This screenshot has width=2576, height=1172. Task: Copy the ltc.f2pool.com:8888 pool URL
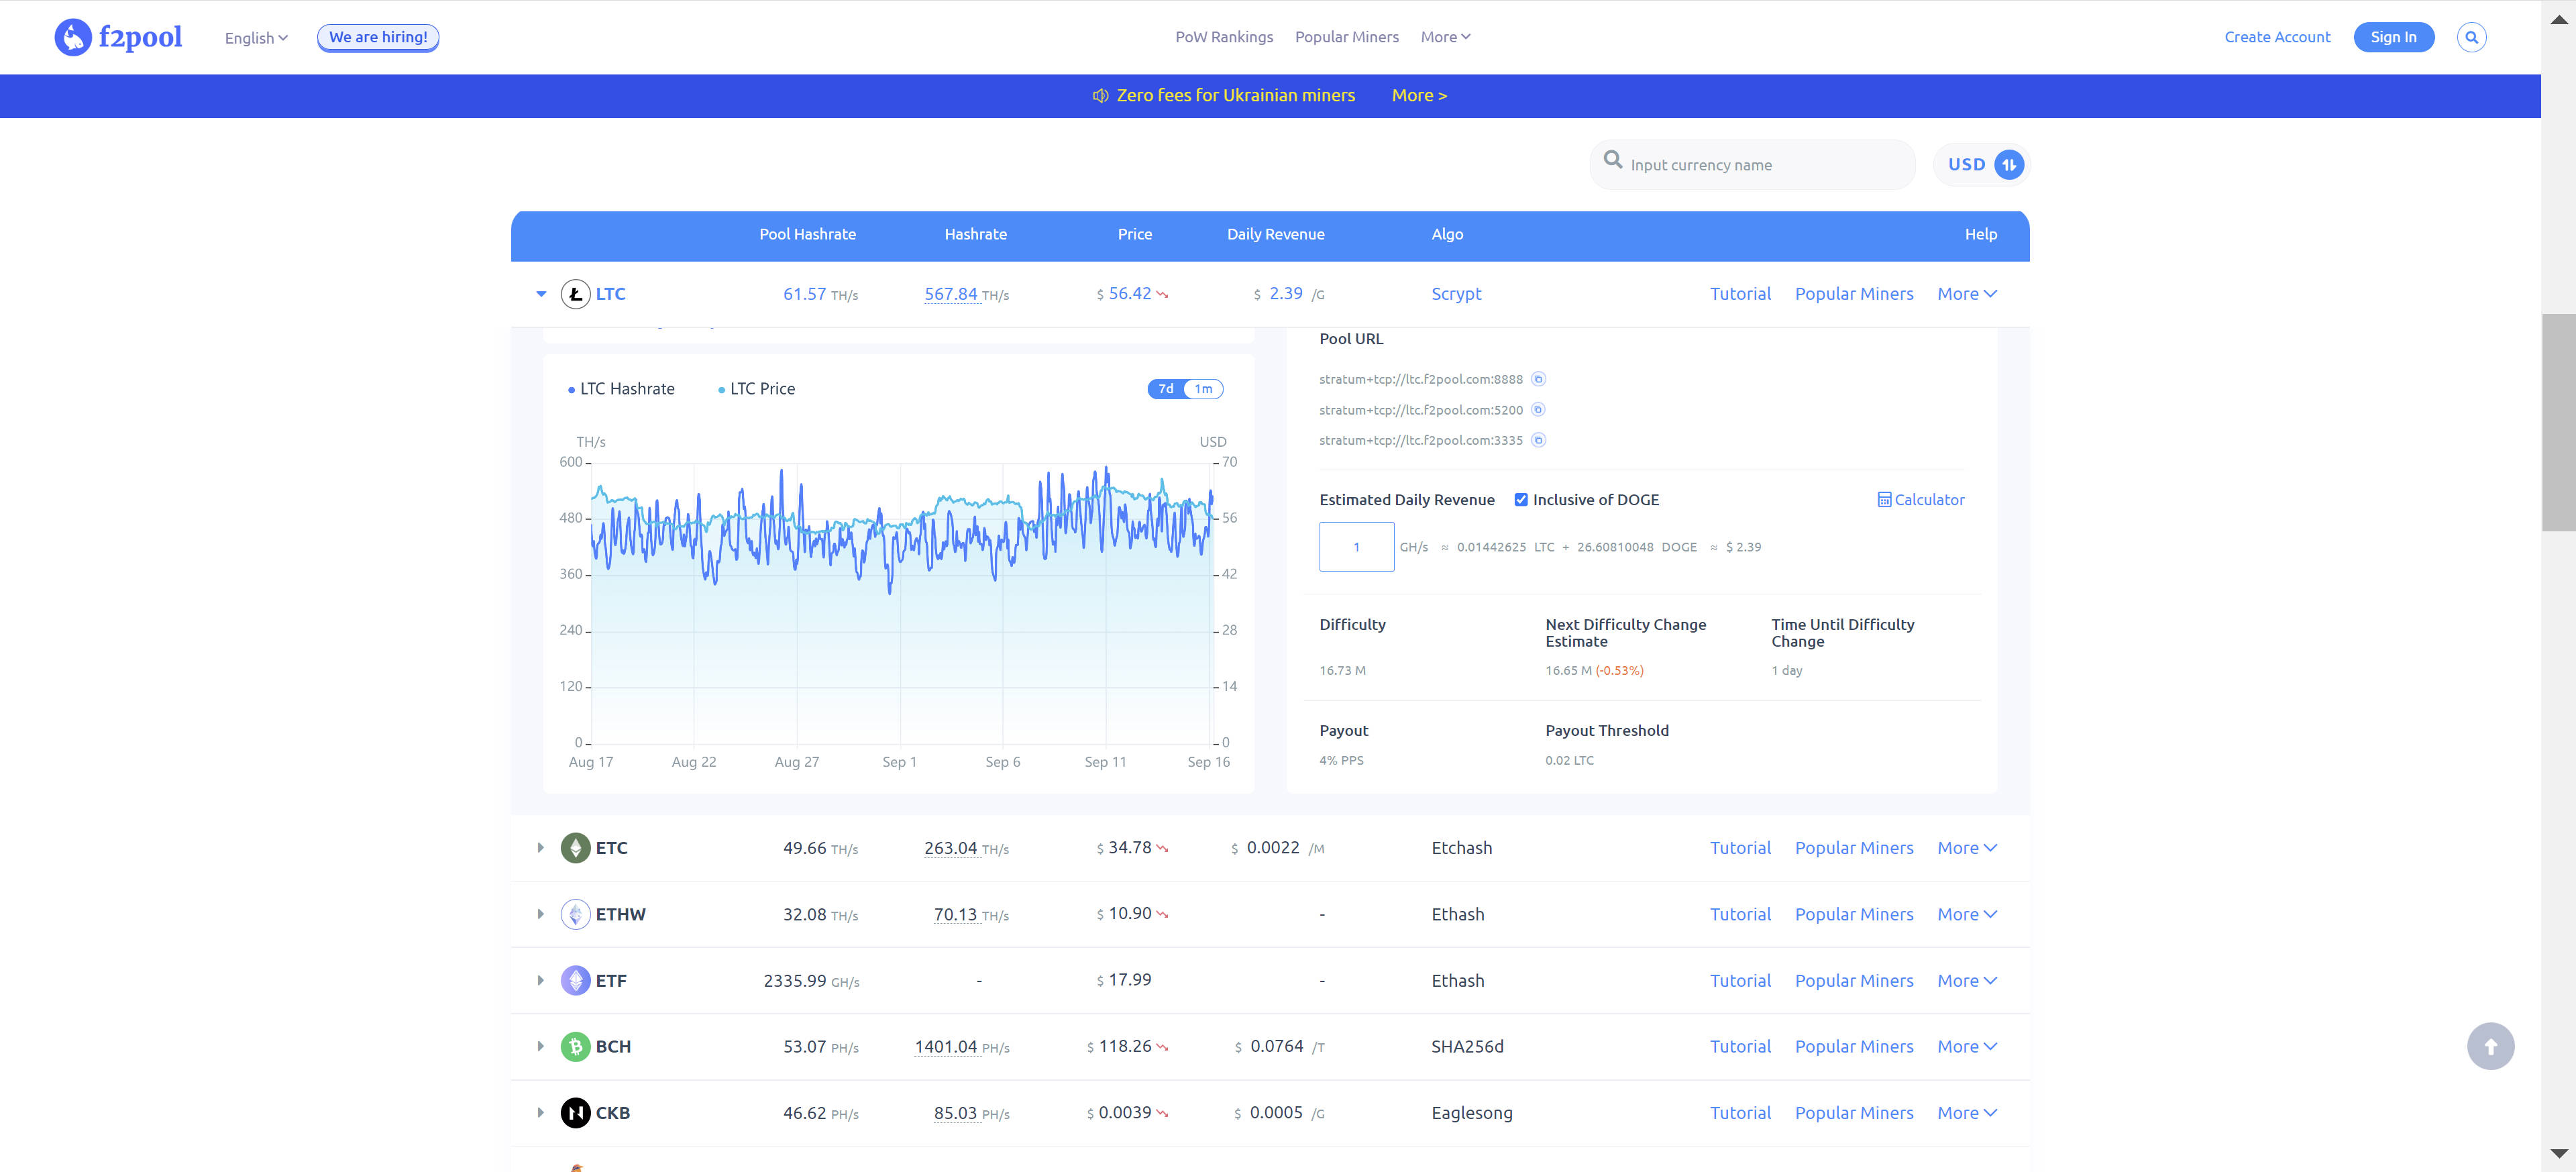[1539, 379]
